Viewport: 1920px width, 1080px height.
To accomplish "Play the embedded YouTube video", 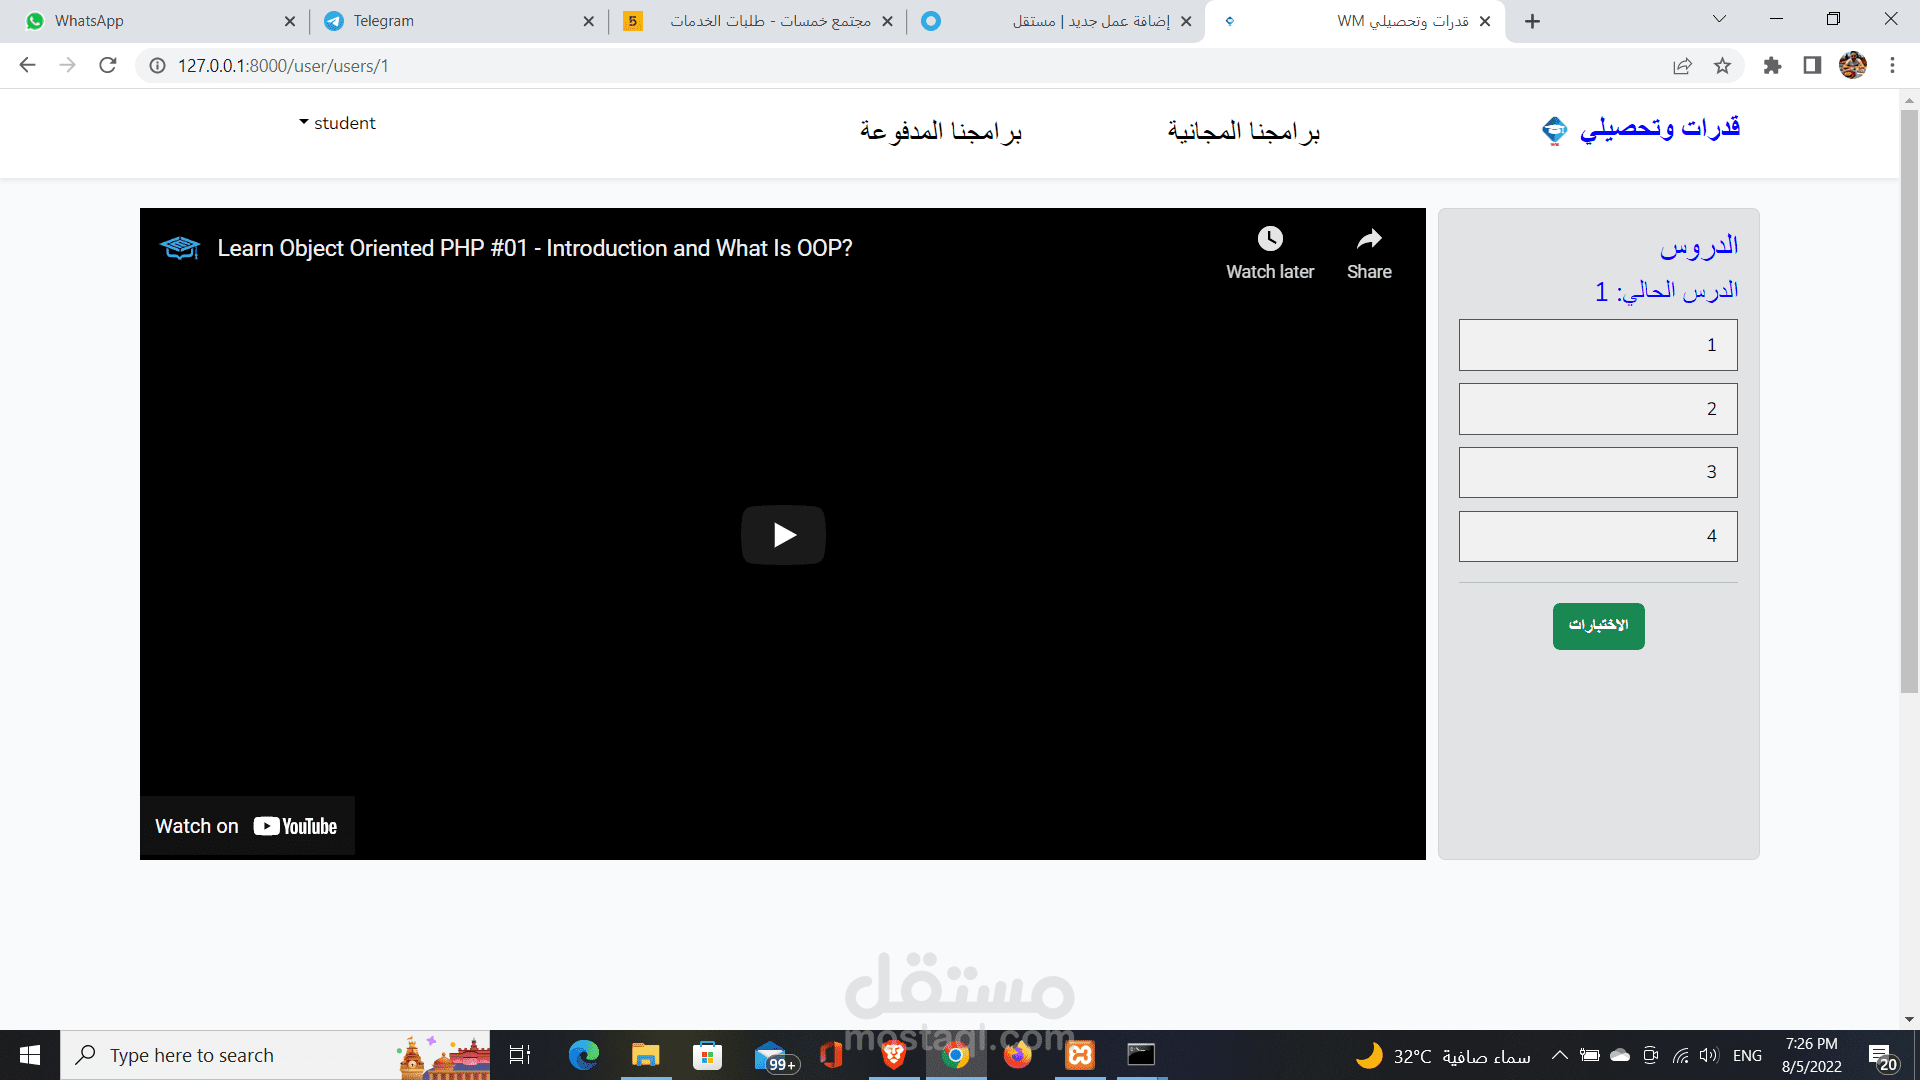I will click(783, 535).
